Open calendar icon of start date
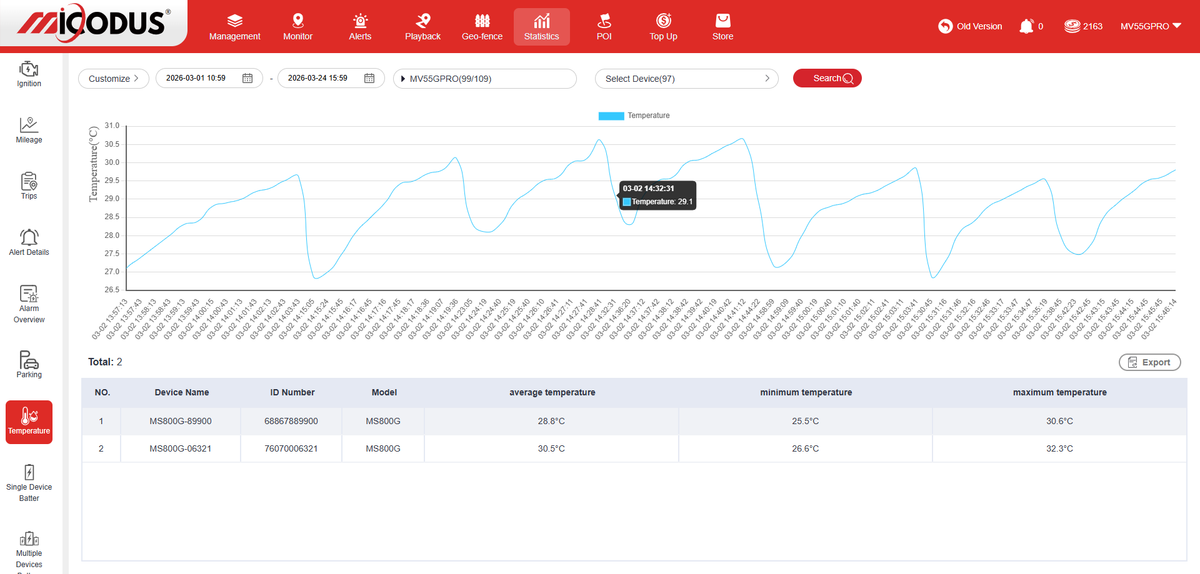The width and height of the screenshot is (1200, 574). (247, 78)
